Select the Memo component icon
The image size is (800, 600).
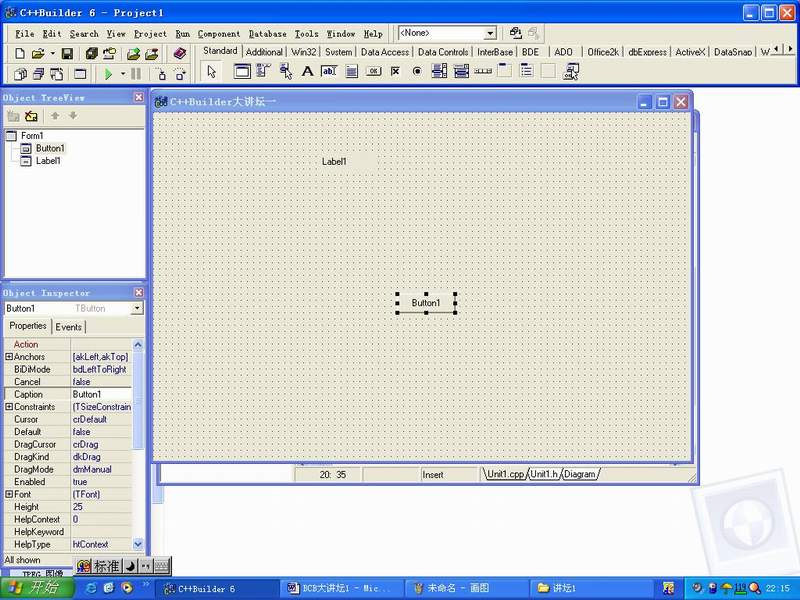(x=352, y=71)
